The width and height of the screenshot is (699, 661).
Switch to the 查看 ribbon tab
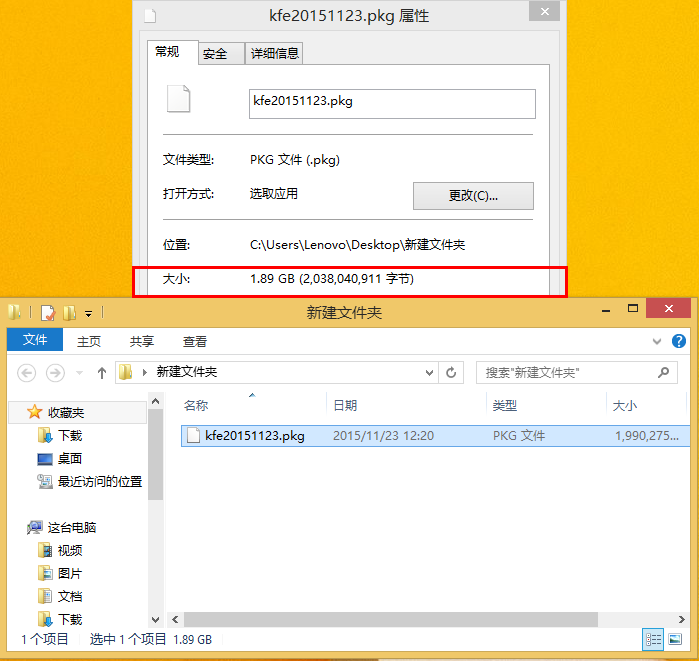(195, 341)
